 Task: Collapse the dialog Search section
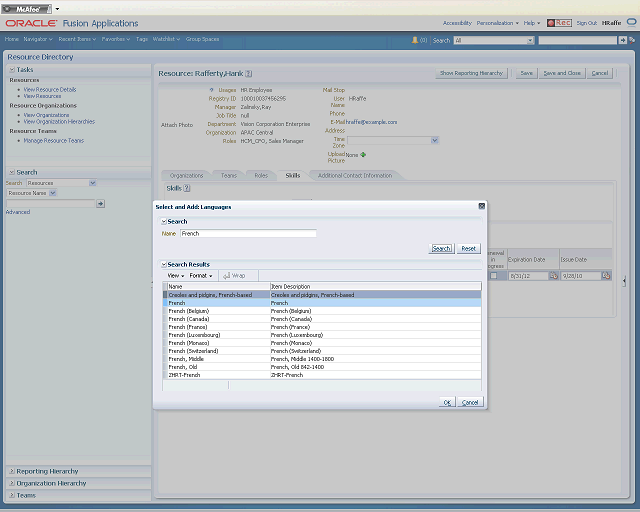[x=164, y=222]
